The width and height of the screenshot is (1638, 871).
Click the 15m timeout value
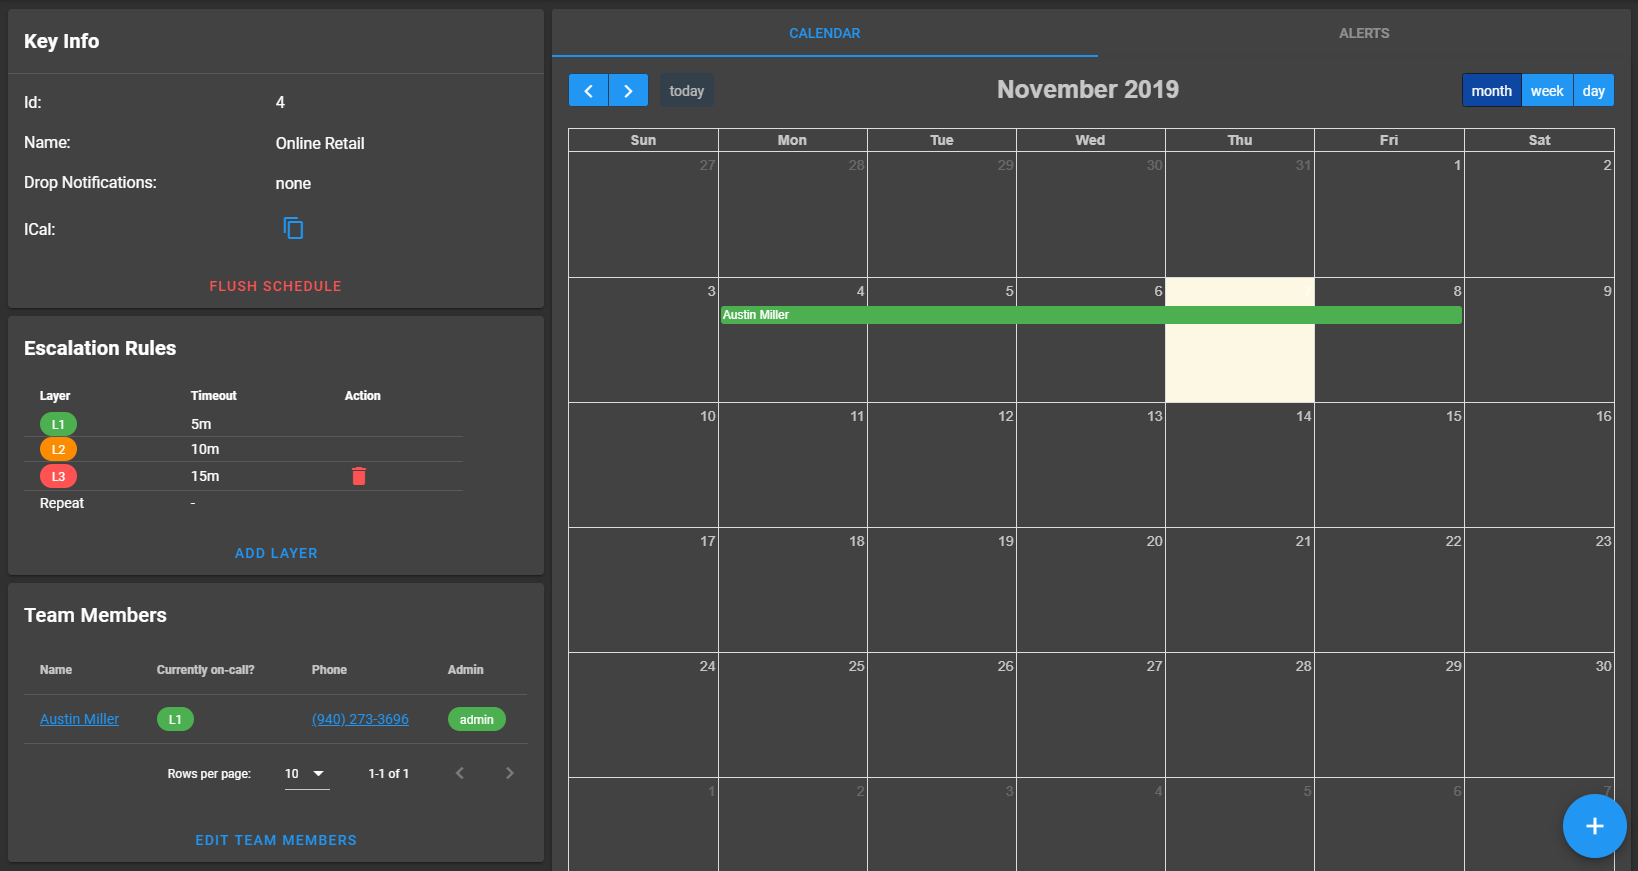(x=205, y=476)
